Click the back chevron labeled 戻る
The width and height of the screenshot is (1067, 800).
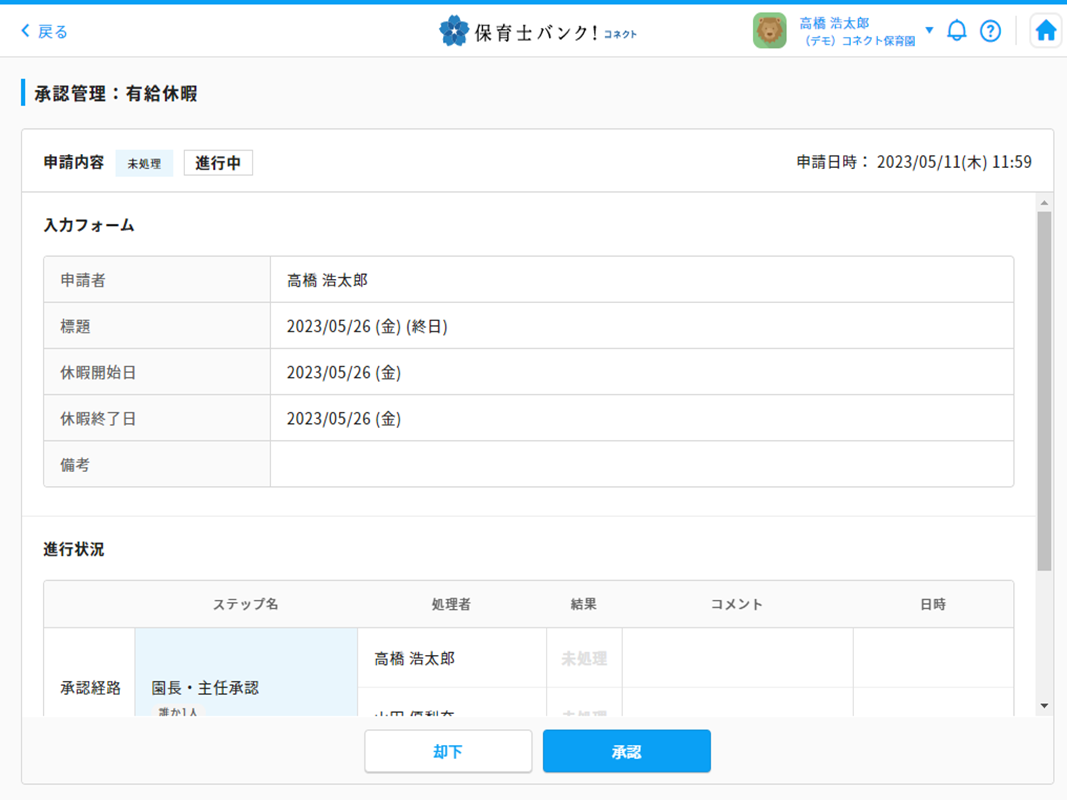pyautogui.click(x=44, y=32)
